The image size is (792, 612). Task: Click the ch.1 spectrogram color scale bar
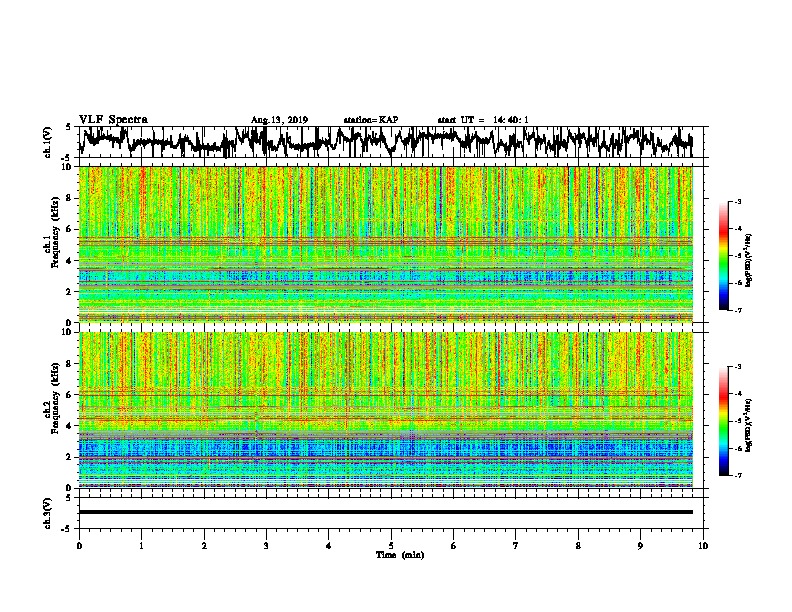[x=723, y=256]
